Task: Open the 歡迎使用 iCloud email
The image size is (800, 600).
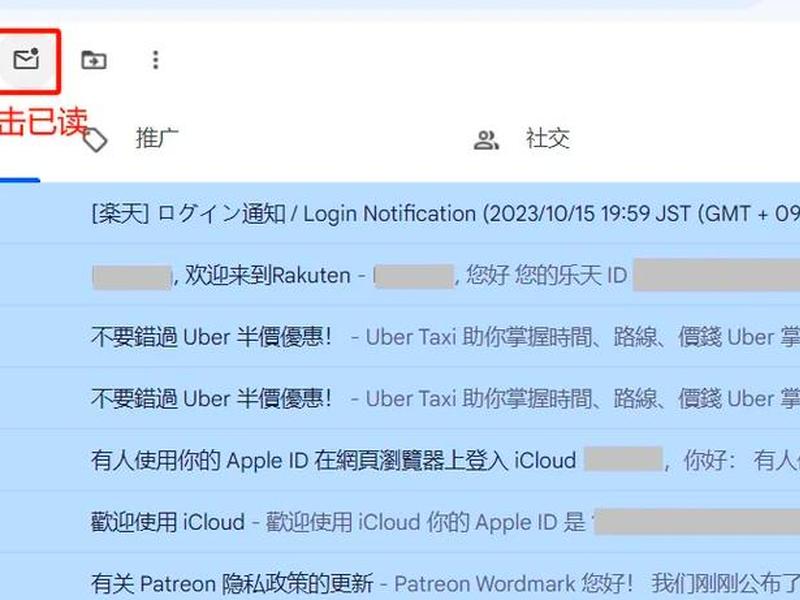Action: [x=400, y=522]
